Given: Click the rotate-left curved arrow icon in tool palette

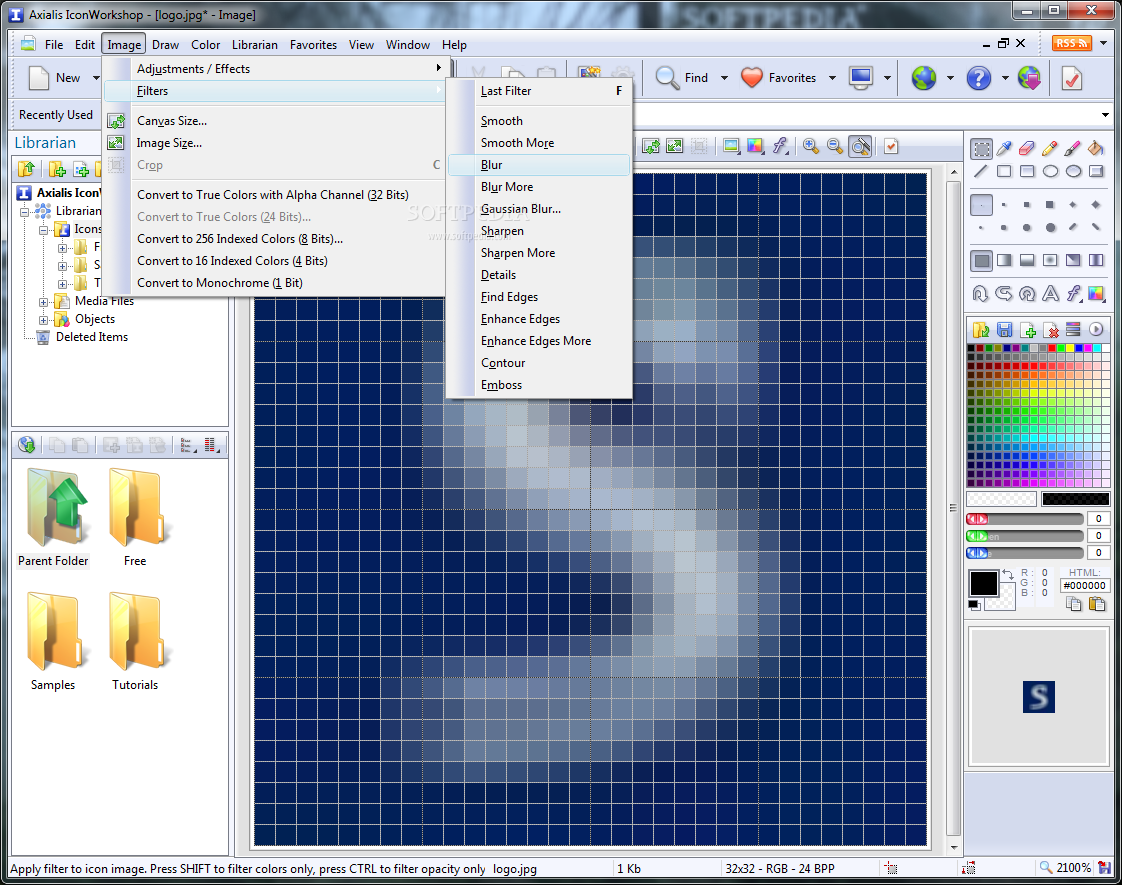Looking at the screenshot, I should pos(981,293).
